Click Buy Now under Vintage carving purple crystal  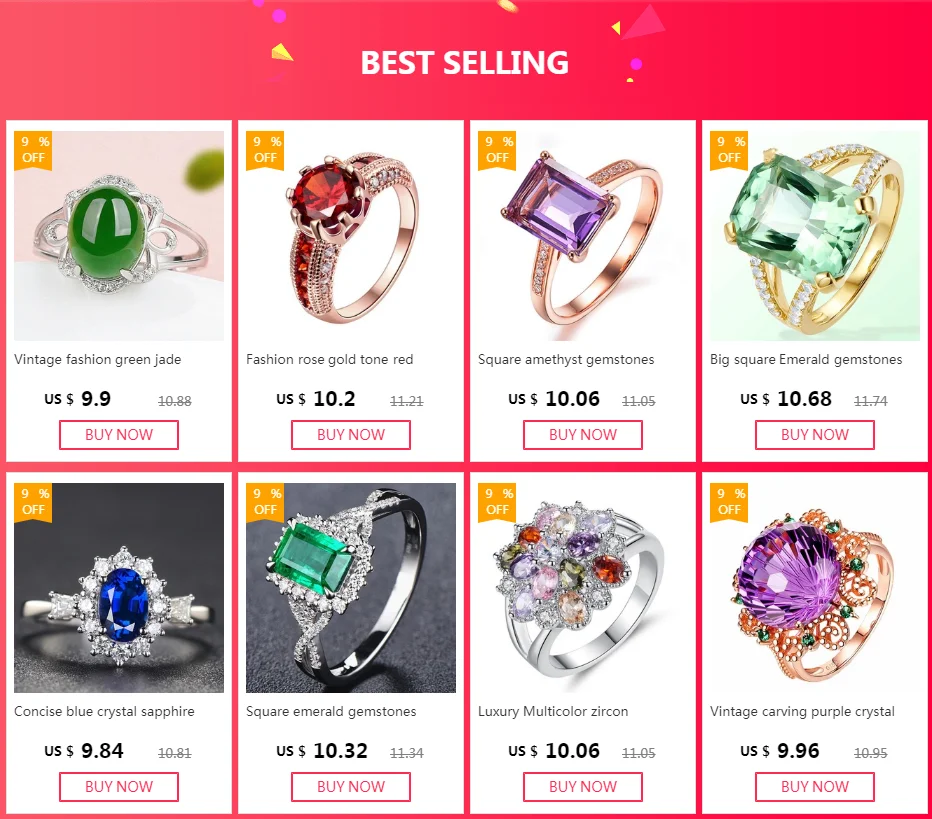tap(815, 787)
